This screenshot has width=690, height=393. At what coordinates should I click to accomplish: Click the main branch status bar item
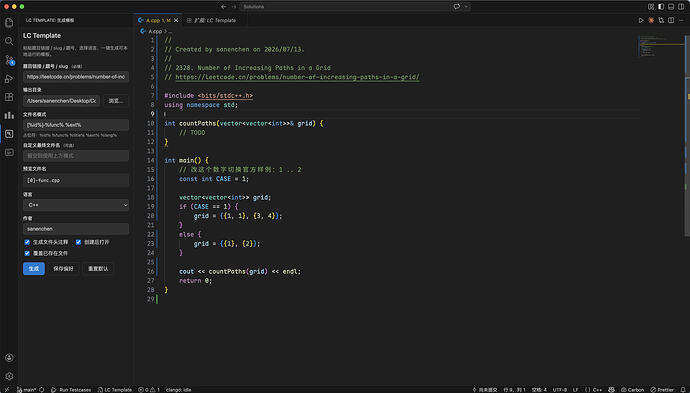click(x=26, y=389)
